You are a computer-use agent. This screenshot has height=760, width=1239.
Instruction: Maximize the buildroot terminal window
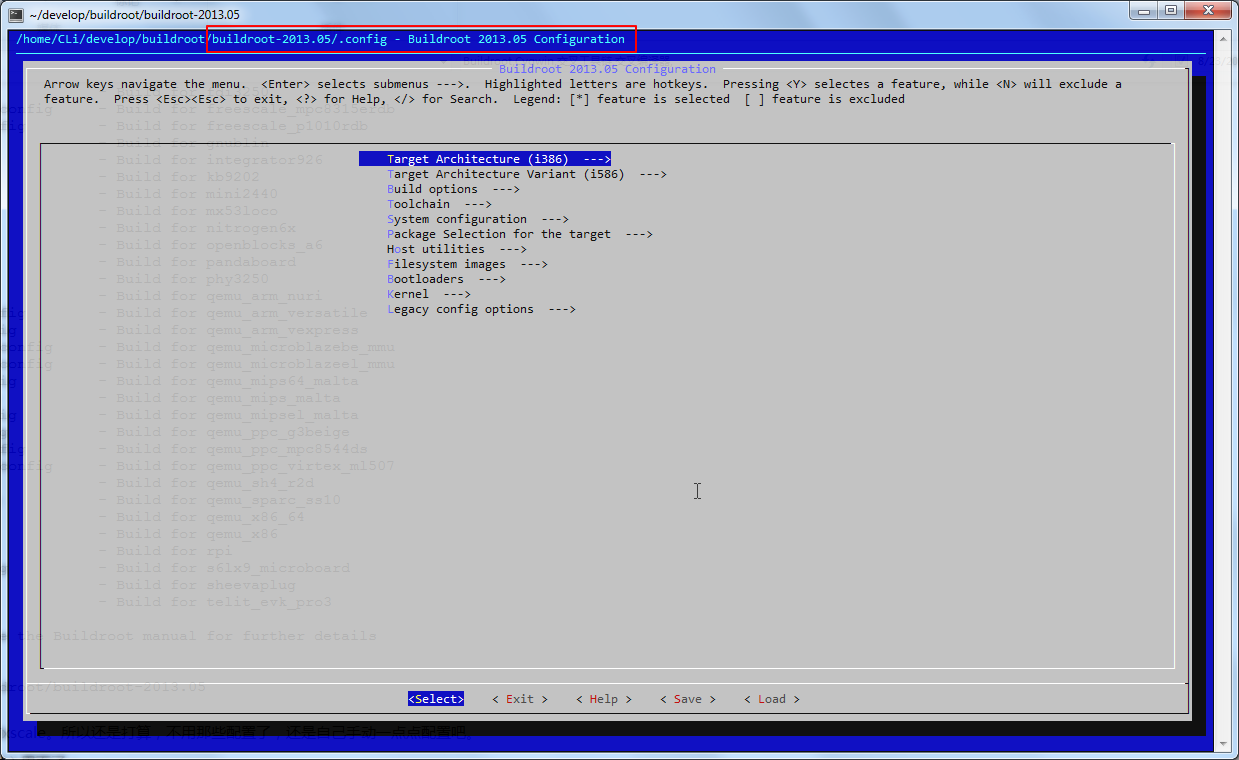pyautogui.click(x=1171, y=11)
